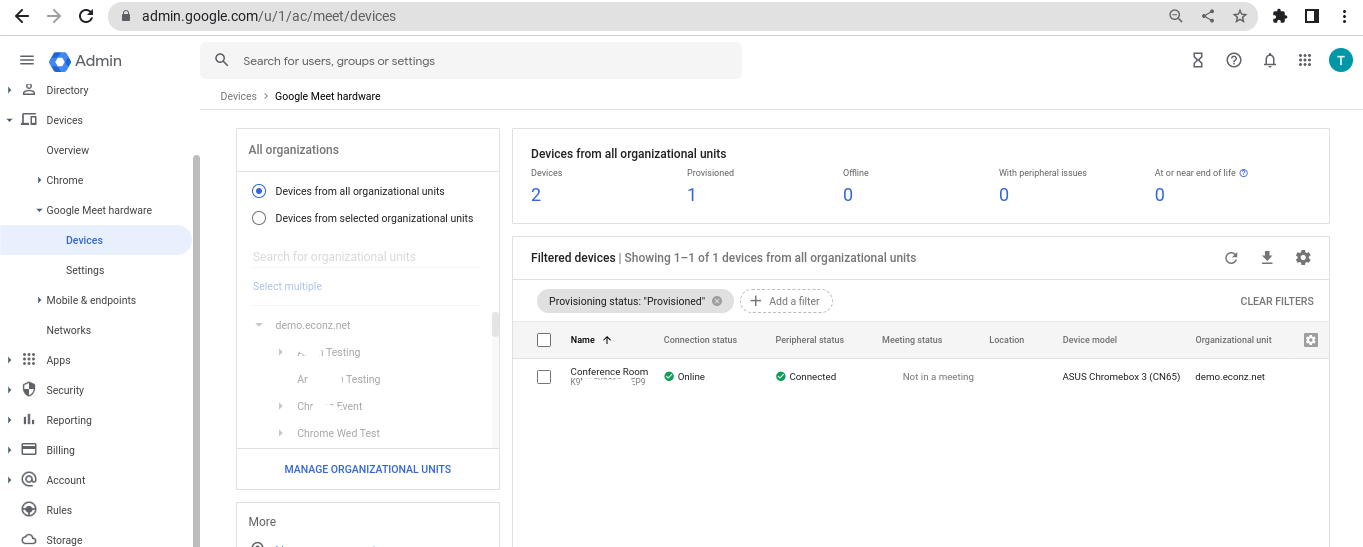Image resolution: width=1363 pixels, height=547 pixels.
Task: Expand the Apps section
Action: point(9,360)
